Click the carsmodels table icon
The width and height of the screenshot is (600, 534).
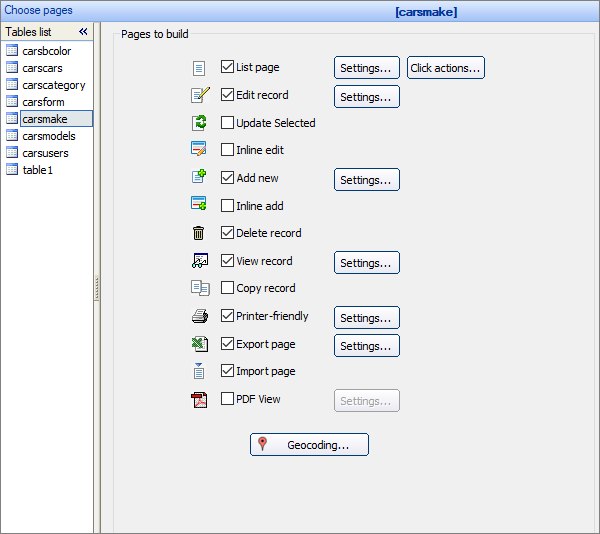click(x=12, y=135)
